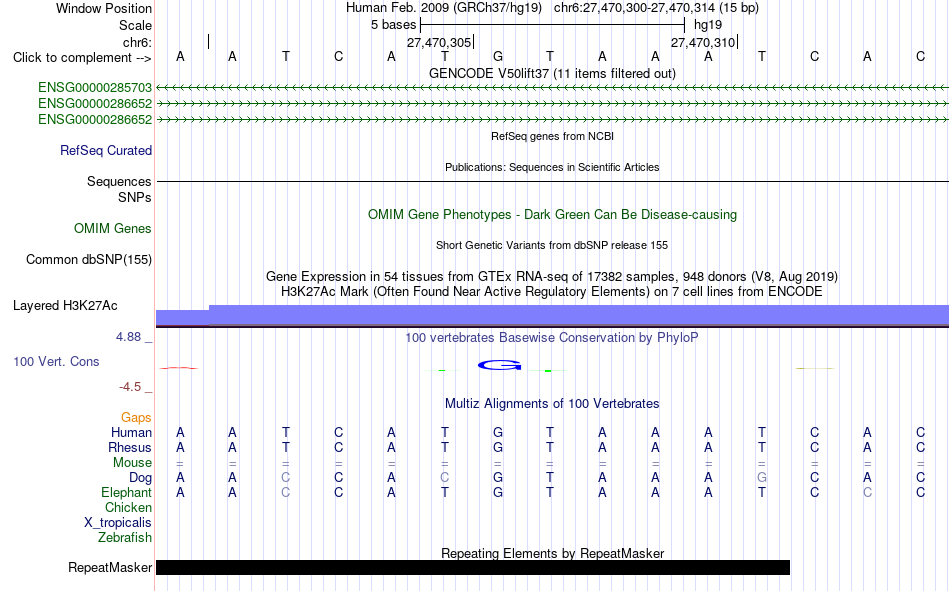Click the black RepeatMasker element bar
950x591 pixels.
[473, 567]
